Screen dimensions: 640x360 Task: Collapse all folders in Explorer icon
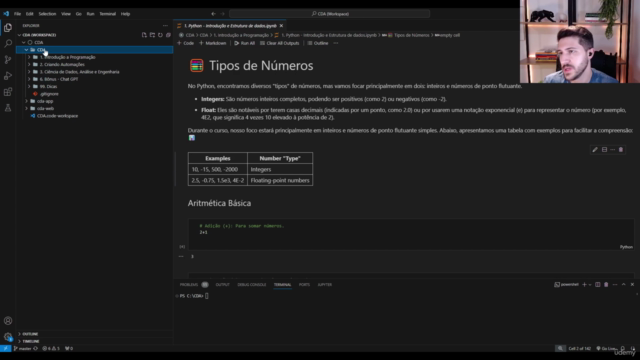(x=168, y=35)
